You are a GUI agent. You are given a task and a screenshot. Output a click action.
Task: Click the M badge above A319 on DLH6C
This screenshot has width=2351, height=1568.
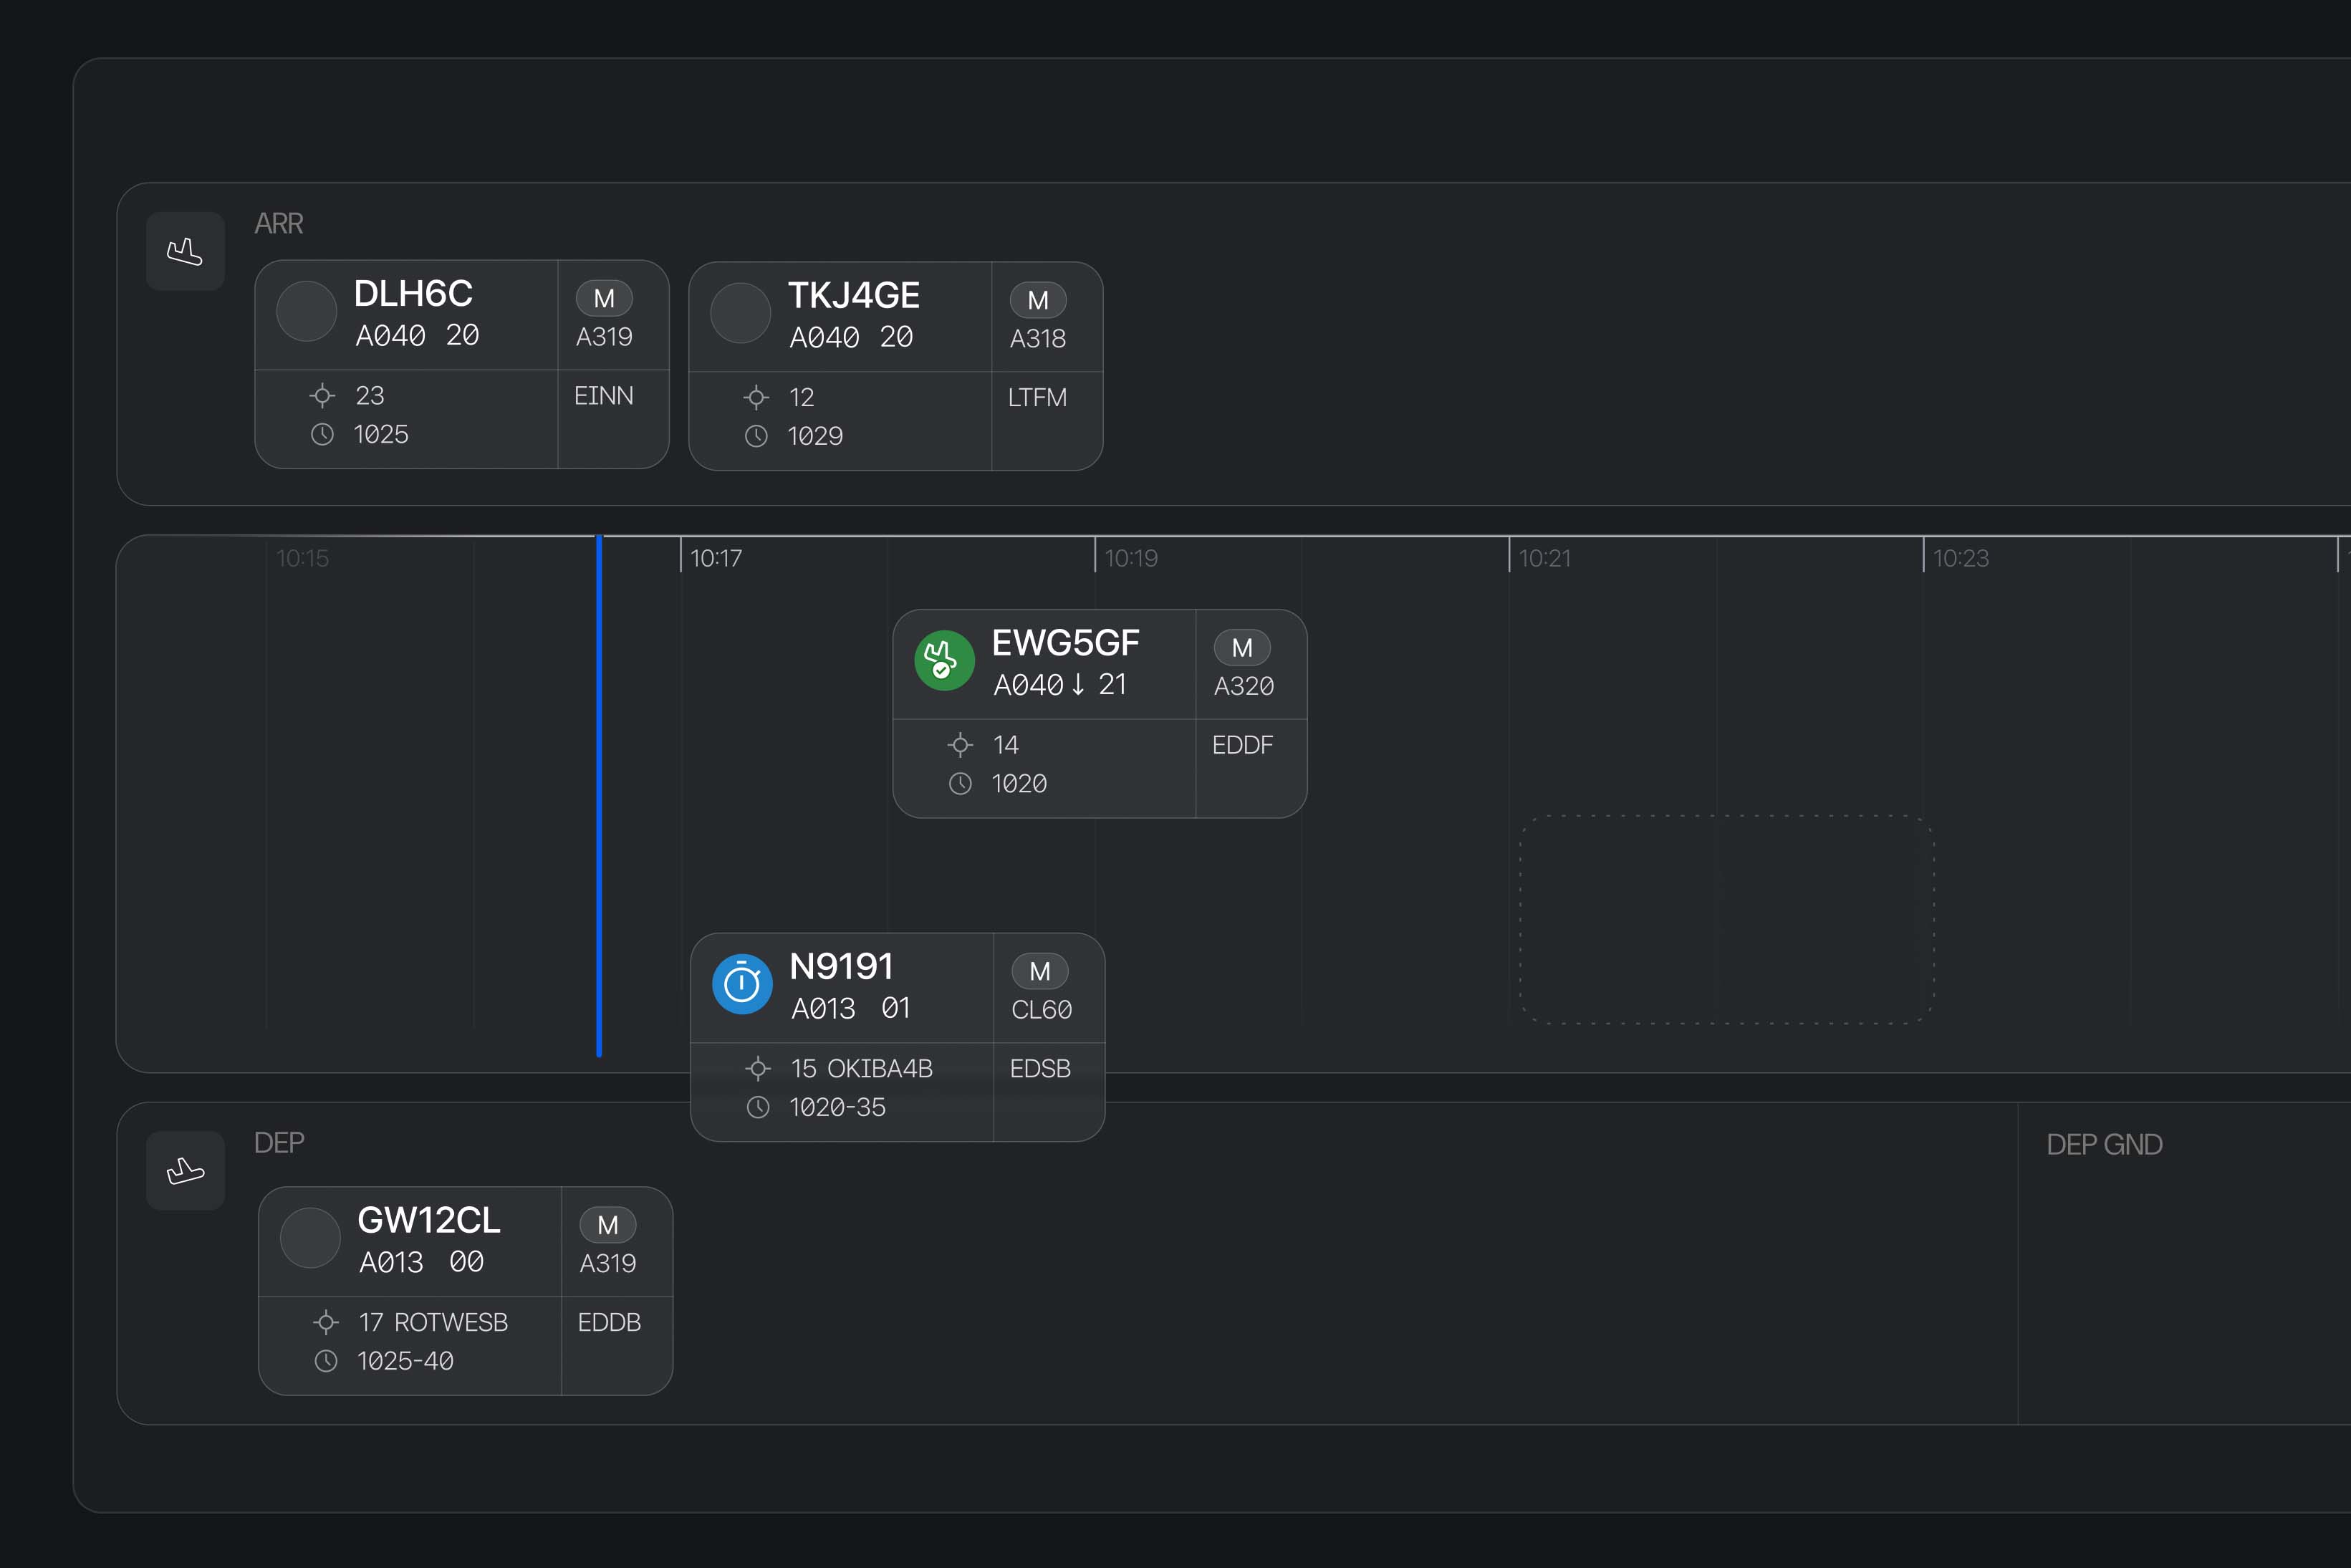(604, 298)
